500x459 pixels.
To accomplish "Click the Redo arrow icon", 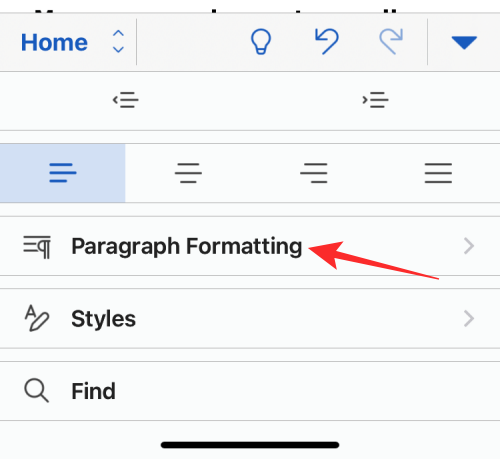I will click(391, 41).
